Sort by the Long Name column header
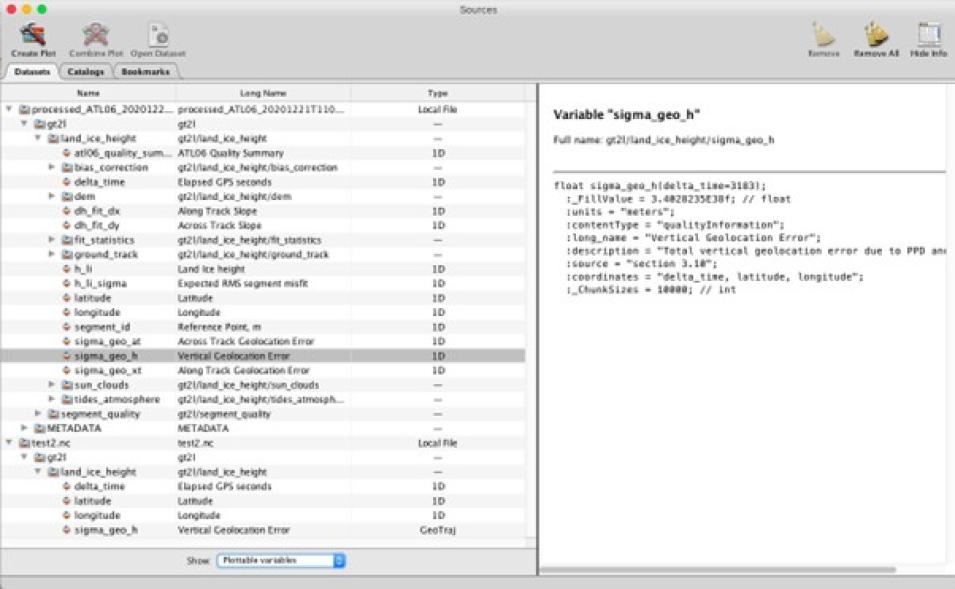 263,93
